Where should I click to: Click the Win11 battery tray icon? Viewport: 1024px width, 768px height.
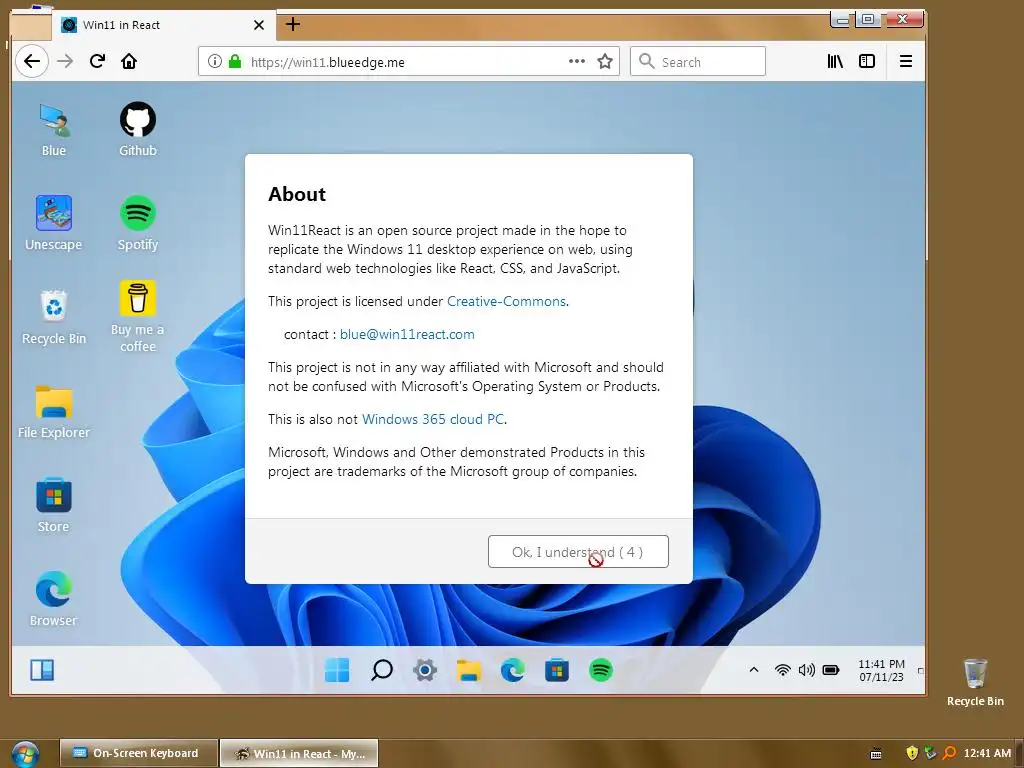831,670
